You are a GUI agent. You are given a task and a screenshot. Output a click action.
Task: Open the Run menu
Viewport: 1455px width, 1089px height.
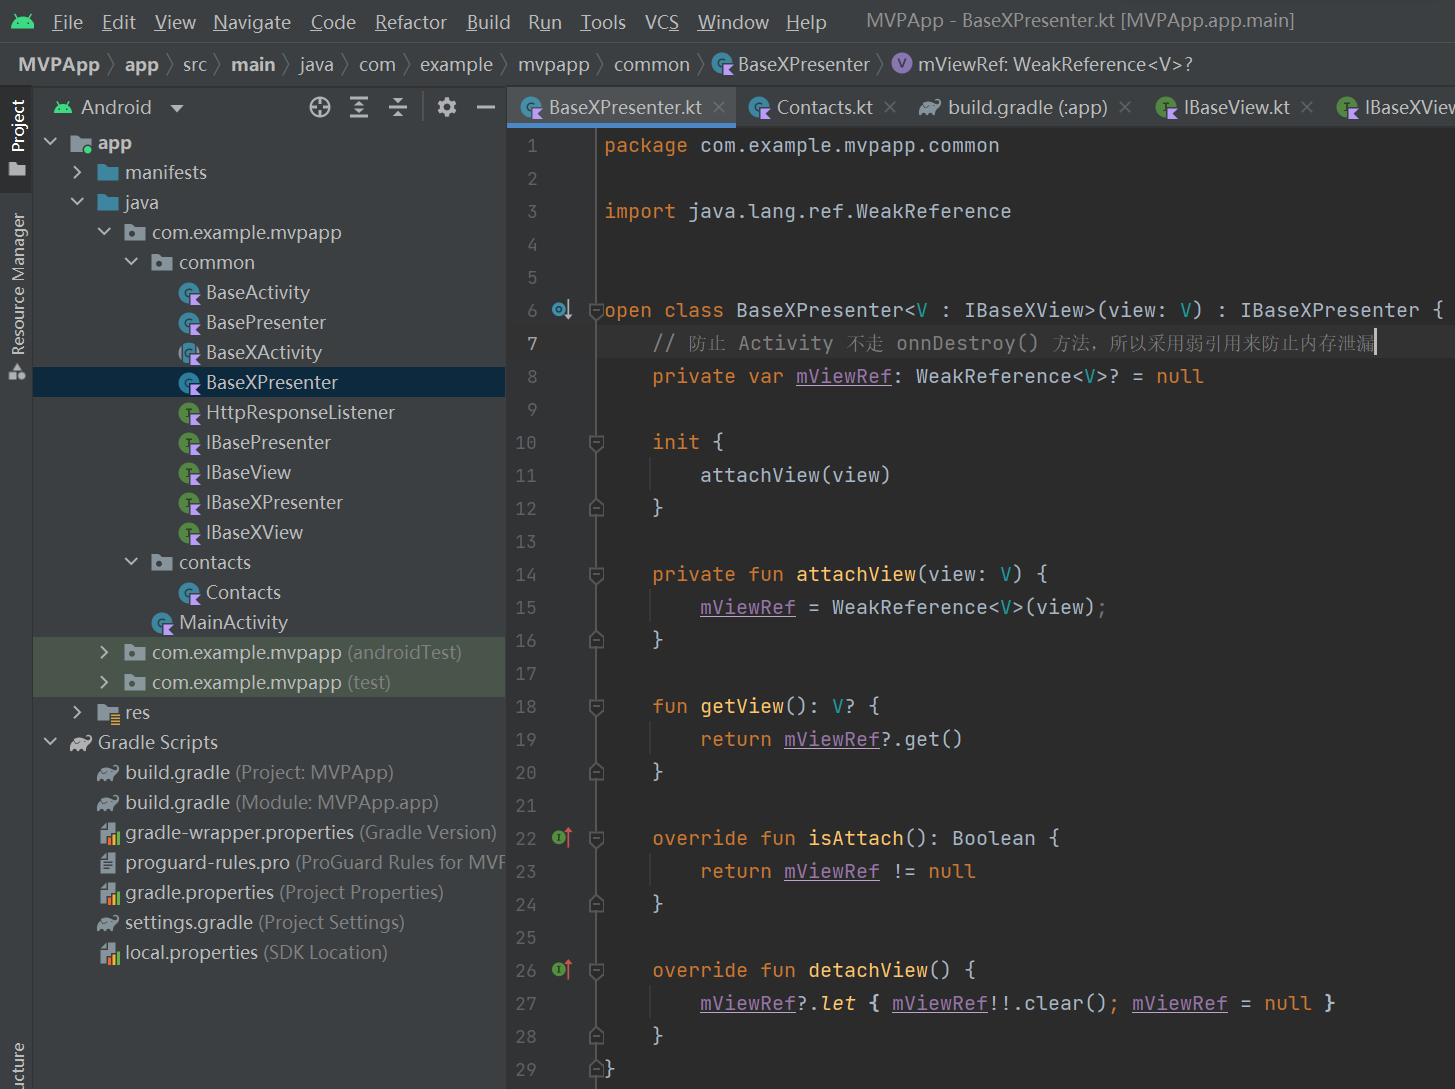pyautogui.click(x=545, y=22)
